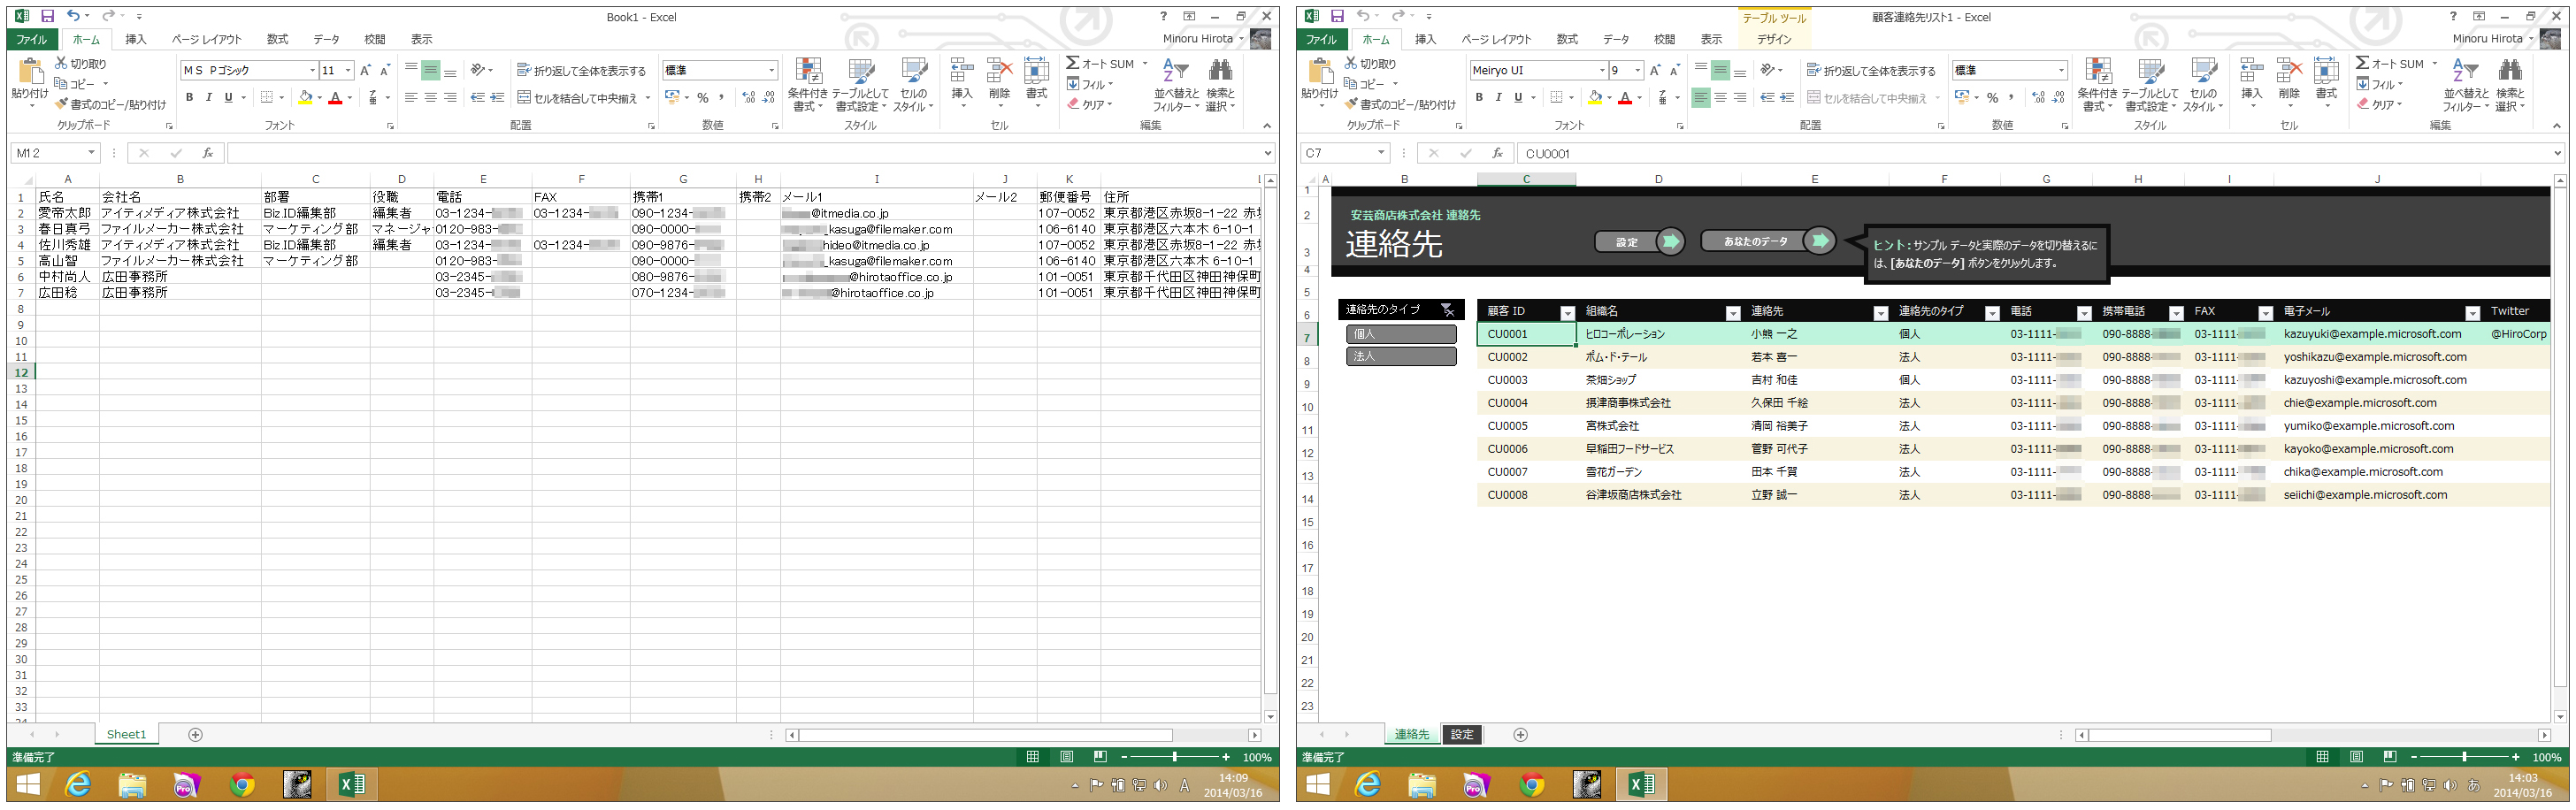Open 顧客 ID column filter dropdown

(x=1567, y=313)
